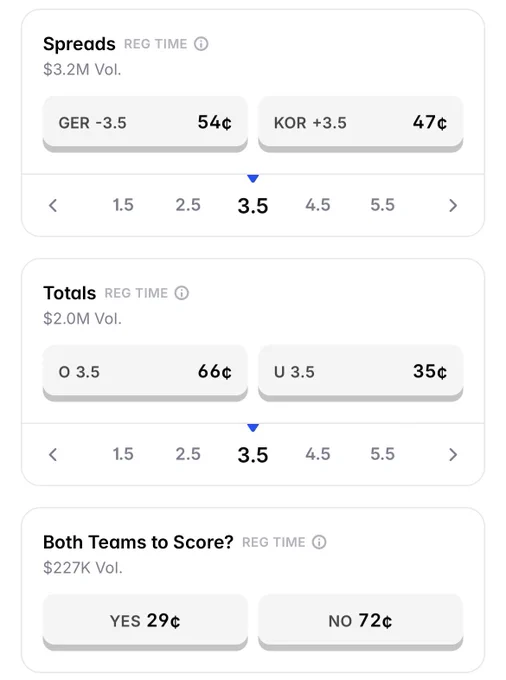Set totals line to 2.5
Screen dimensions: 506x680
point(188,454)
